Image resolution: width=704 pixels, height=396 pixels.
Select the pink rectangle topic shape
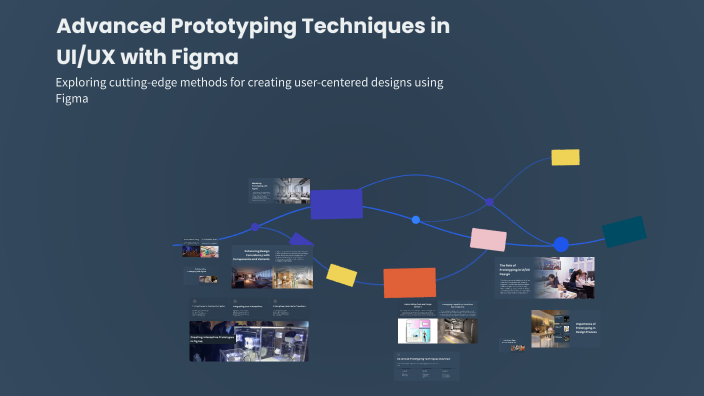click(488, 239)
